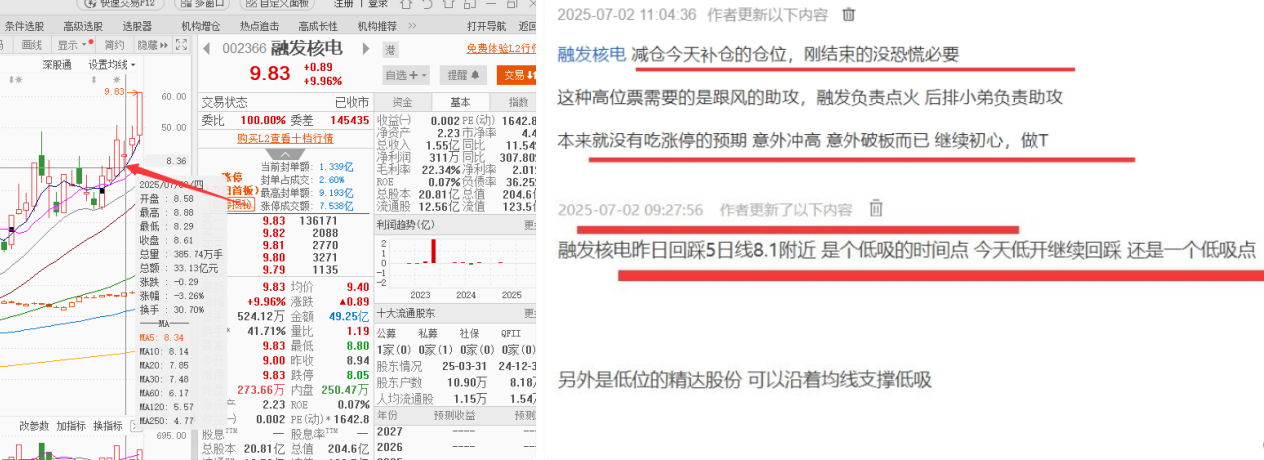1264x460 pixels.
Task: Go to the previous stock with the left arrow
Action: click(207, 49)
